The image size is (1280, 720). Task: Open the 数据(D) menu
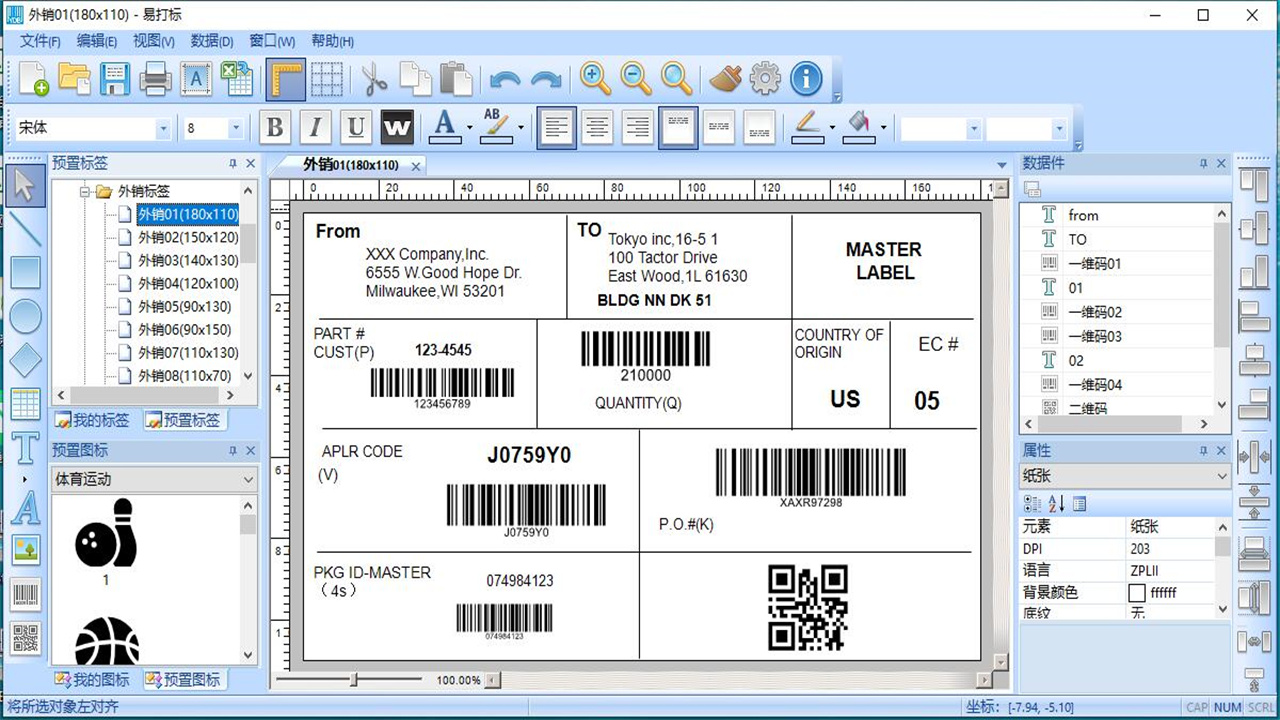211,41
